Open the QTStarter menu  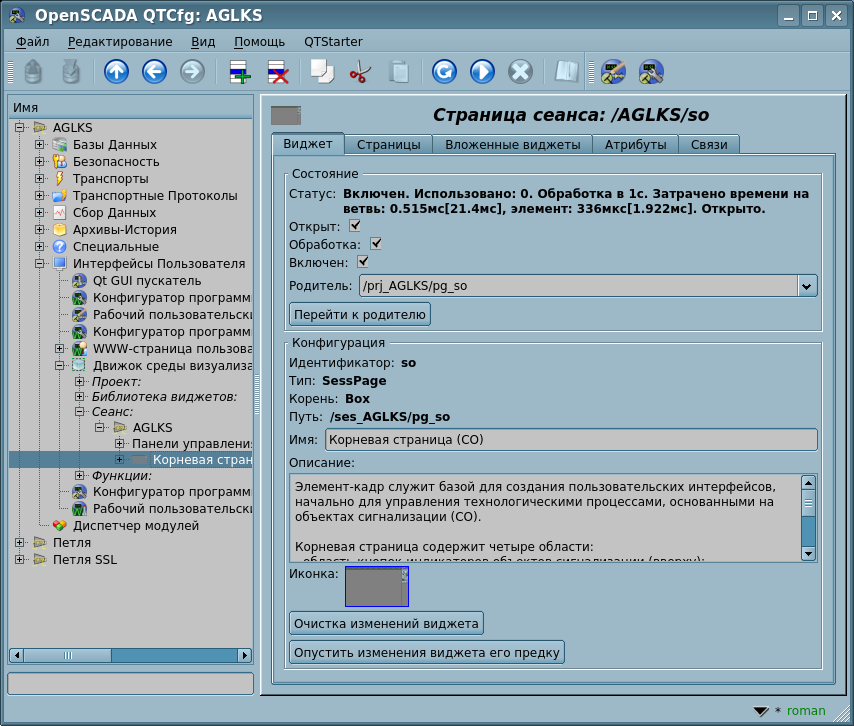(333, 42)
